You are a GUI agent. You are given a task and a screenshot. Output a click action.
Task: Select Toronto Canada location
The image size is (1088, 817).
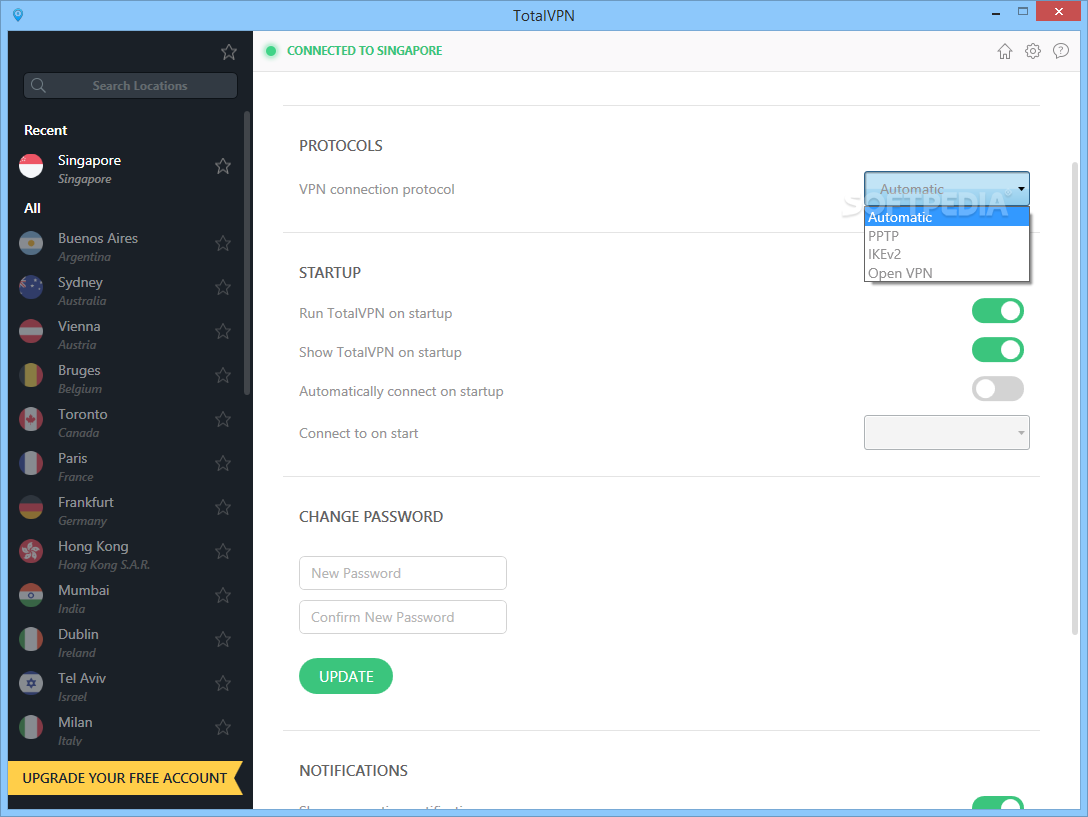(125, 422)
